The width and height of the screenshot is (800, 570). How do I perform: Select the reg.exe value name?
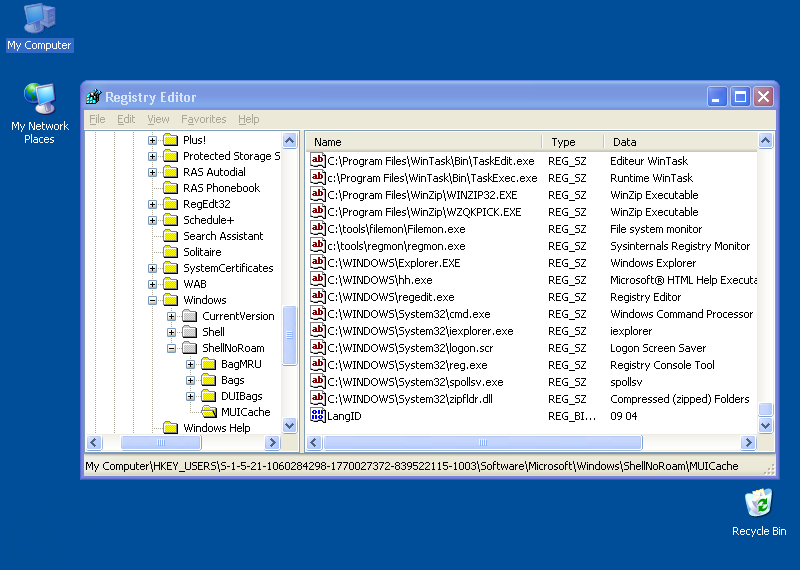point(407,365)
